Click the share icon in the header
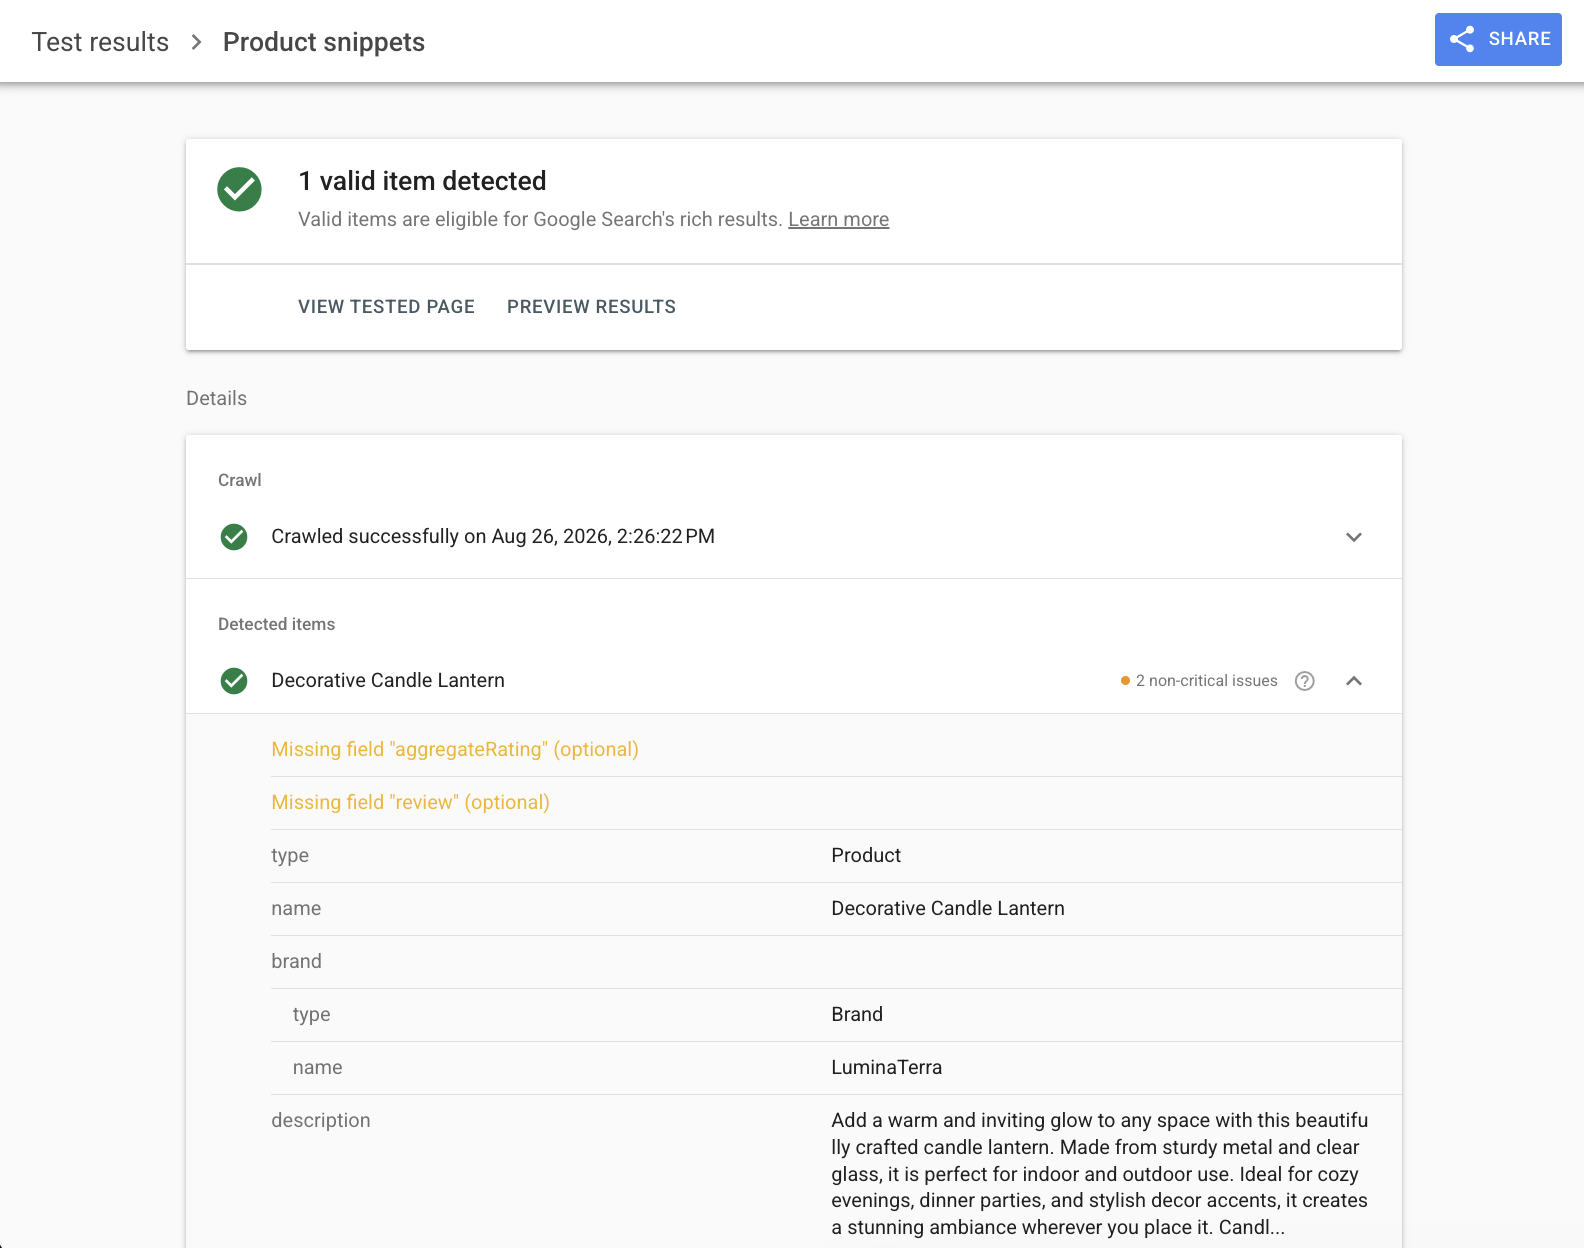This screenshot has height=1248, width=1584. tap(1462, 39)
